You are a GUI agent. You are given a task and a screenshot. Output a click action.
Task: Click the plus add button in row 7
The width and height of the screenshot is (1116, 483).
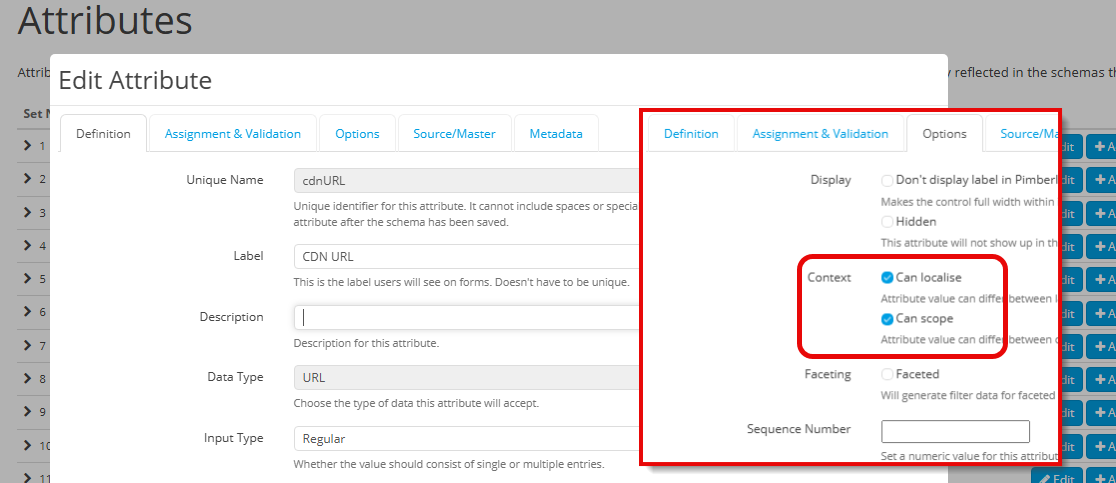[1101, 346]
